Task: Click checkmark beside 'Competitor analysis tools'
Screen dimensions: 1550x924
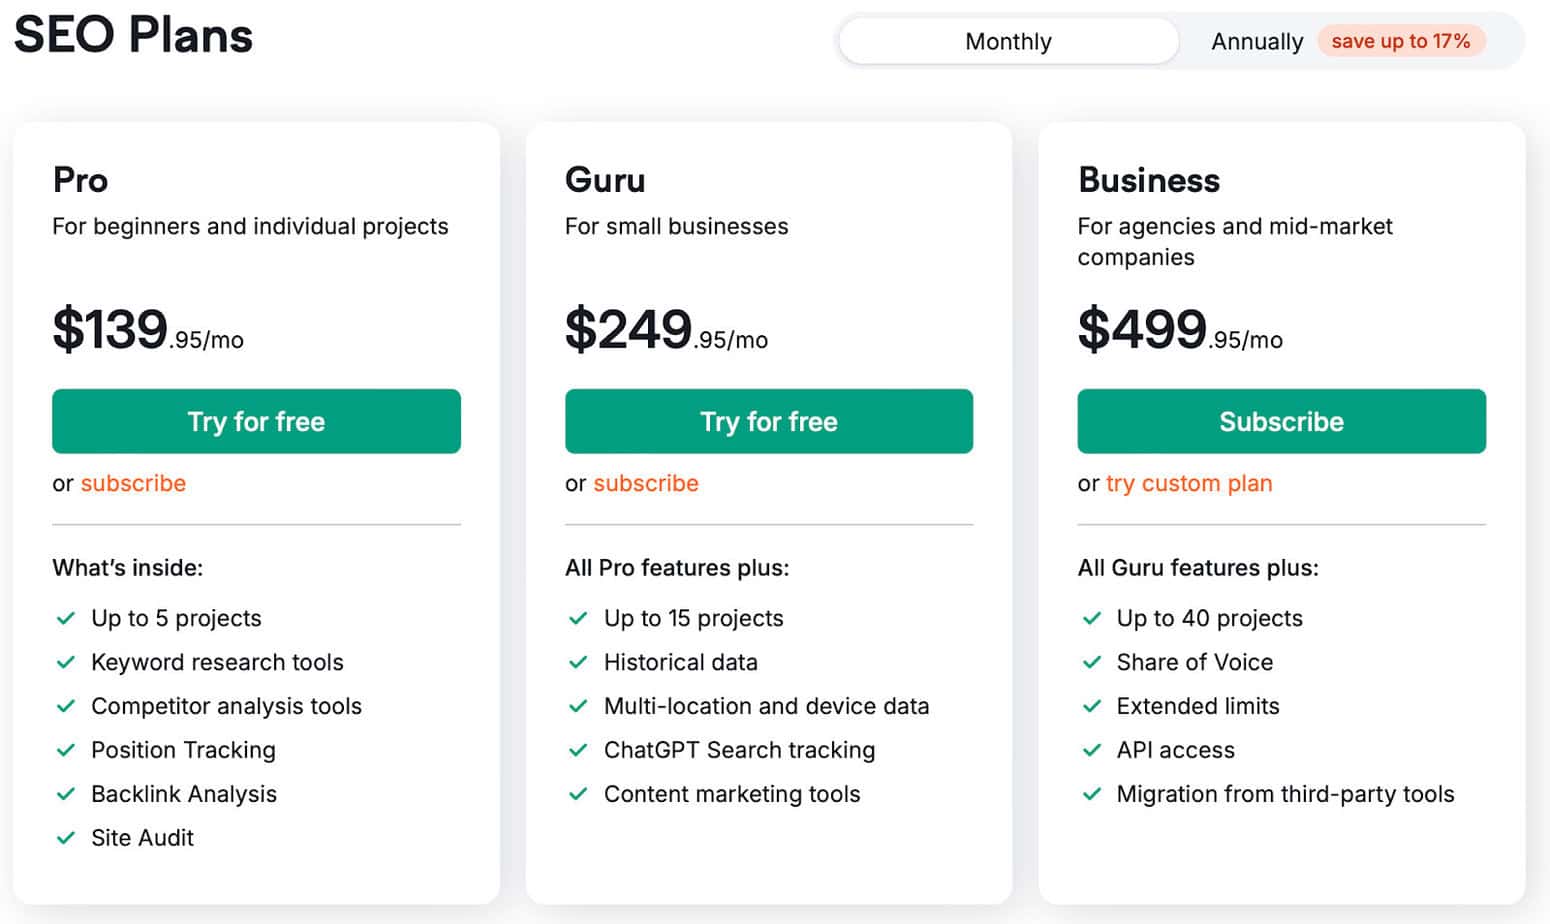Action: [66, 706]
